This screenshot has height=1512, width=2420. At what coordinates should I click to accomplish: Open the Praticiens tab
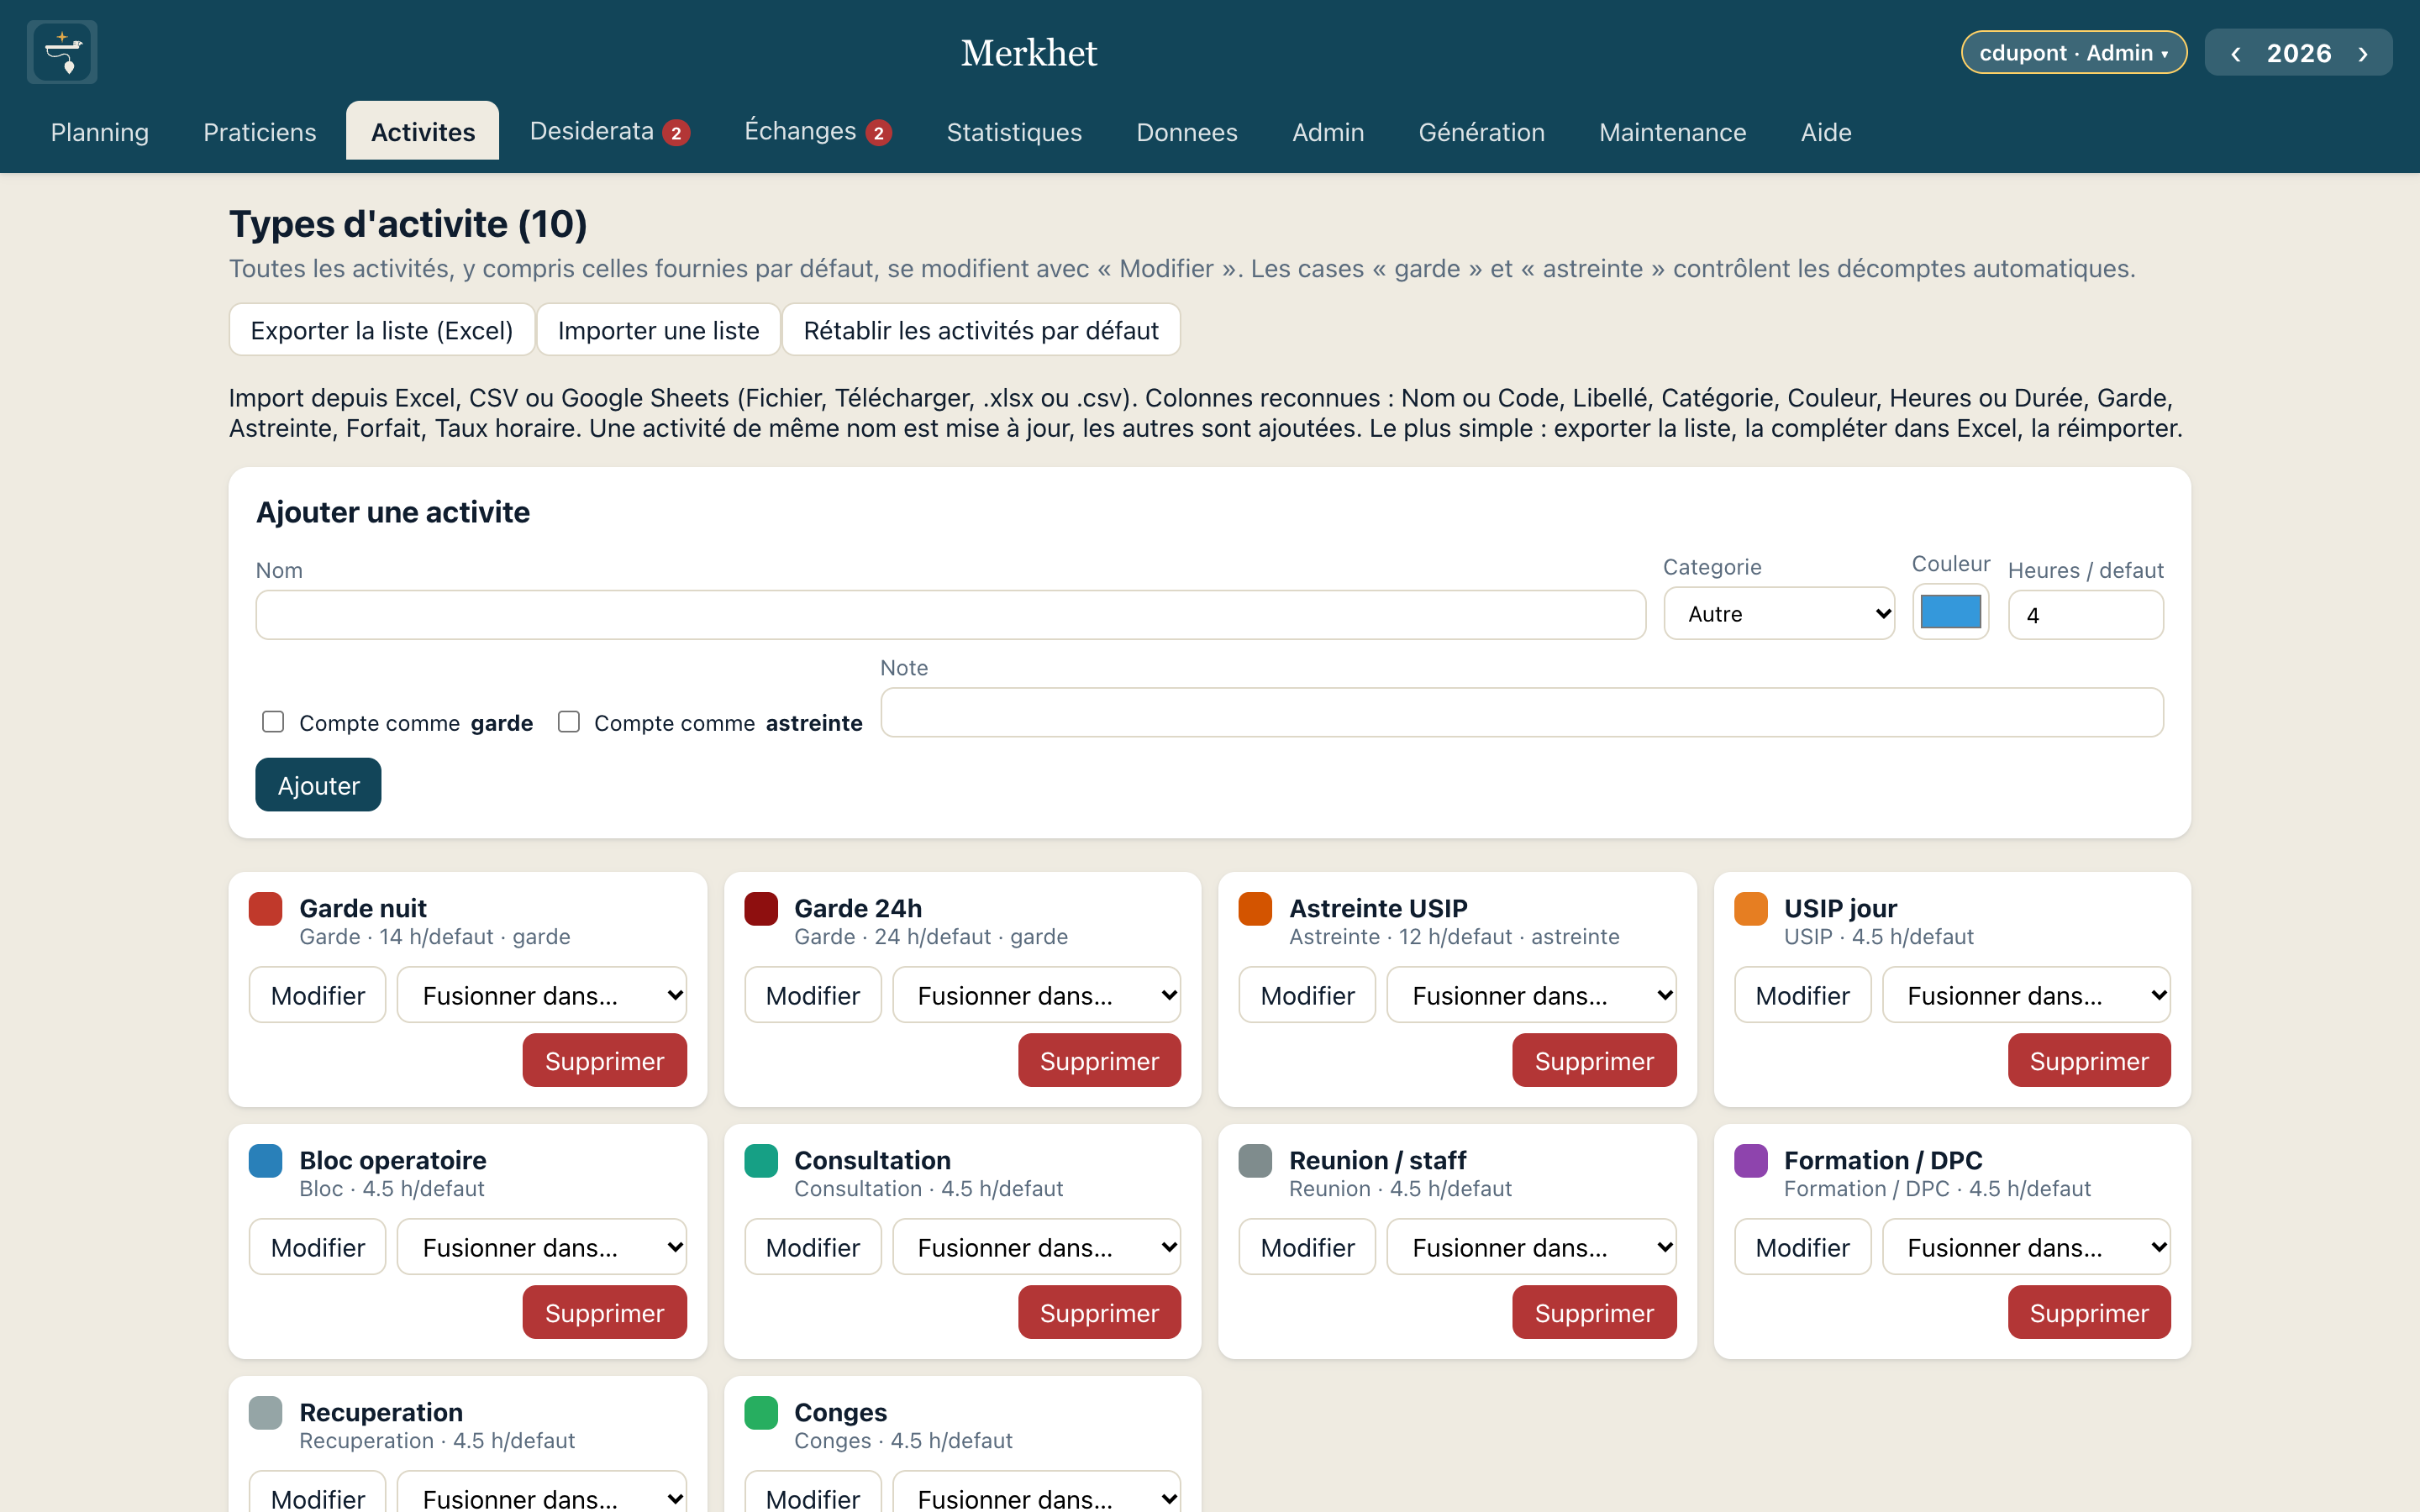coord(260,132)
